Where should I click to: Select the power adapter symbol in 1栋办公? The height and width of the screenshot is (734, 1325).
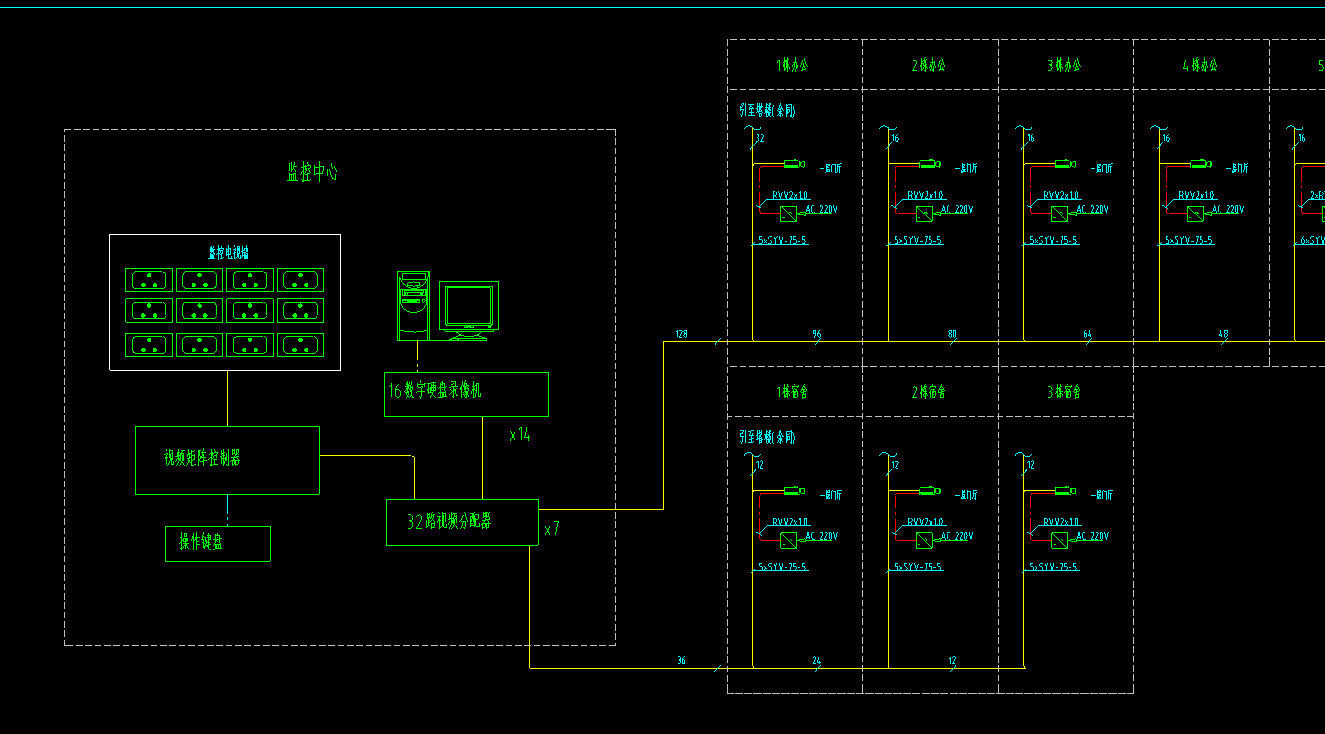click(789, 214)
